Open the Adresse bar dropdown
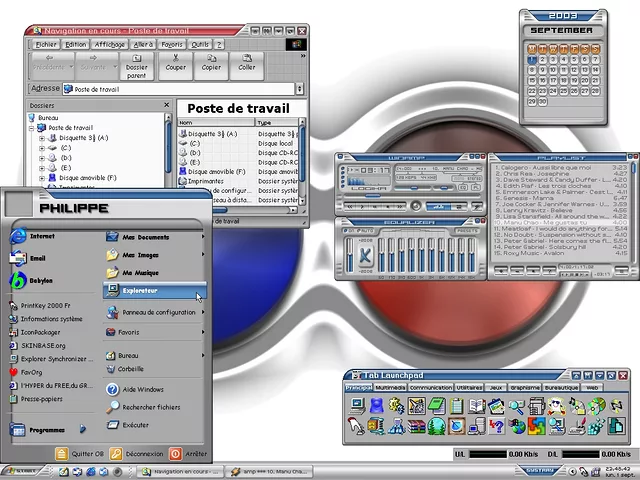 (x=301, y=89)
